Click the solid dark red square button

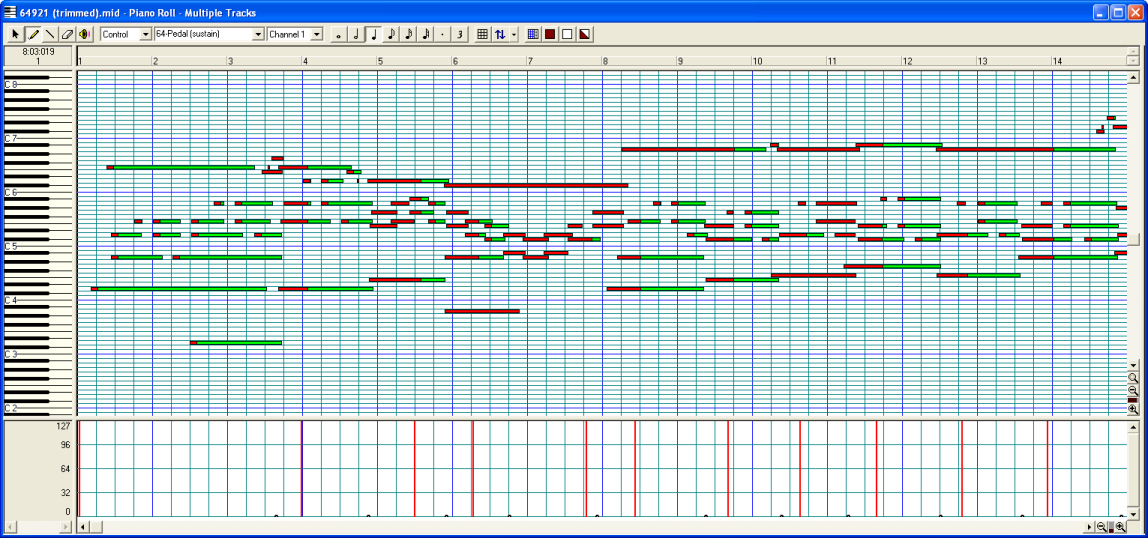click(550, 34)
